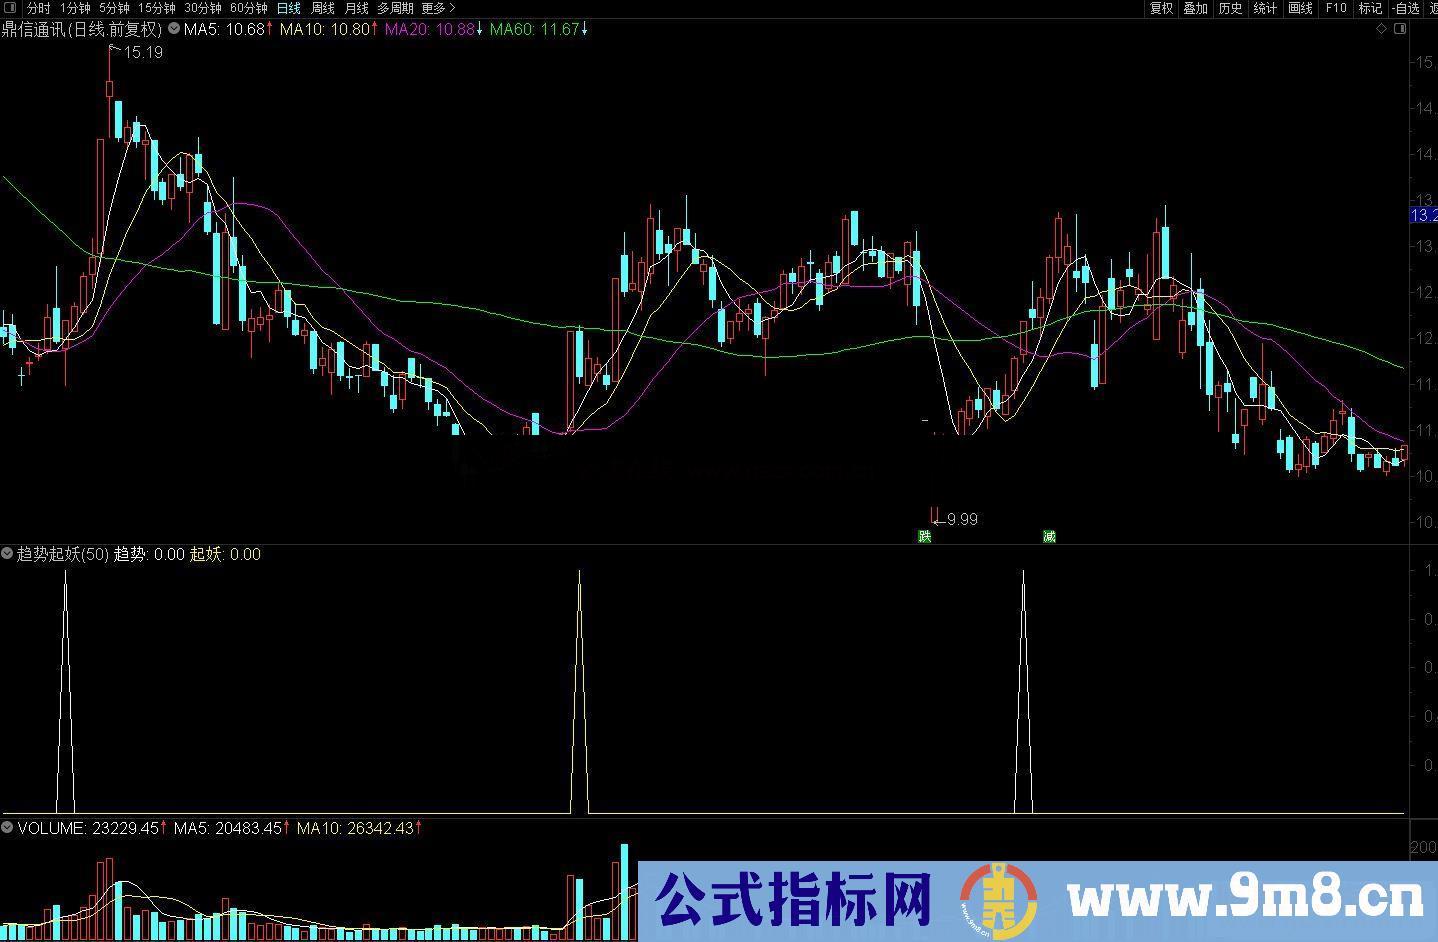Click the 趋势: 0.00 value
The width and height of the screenshot is (1438, 942).
[x=149, y=554]
